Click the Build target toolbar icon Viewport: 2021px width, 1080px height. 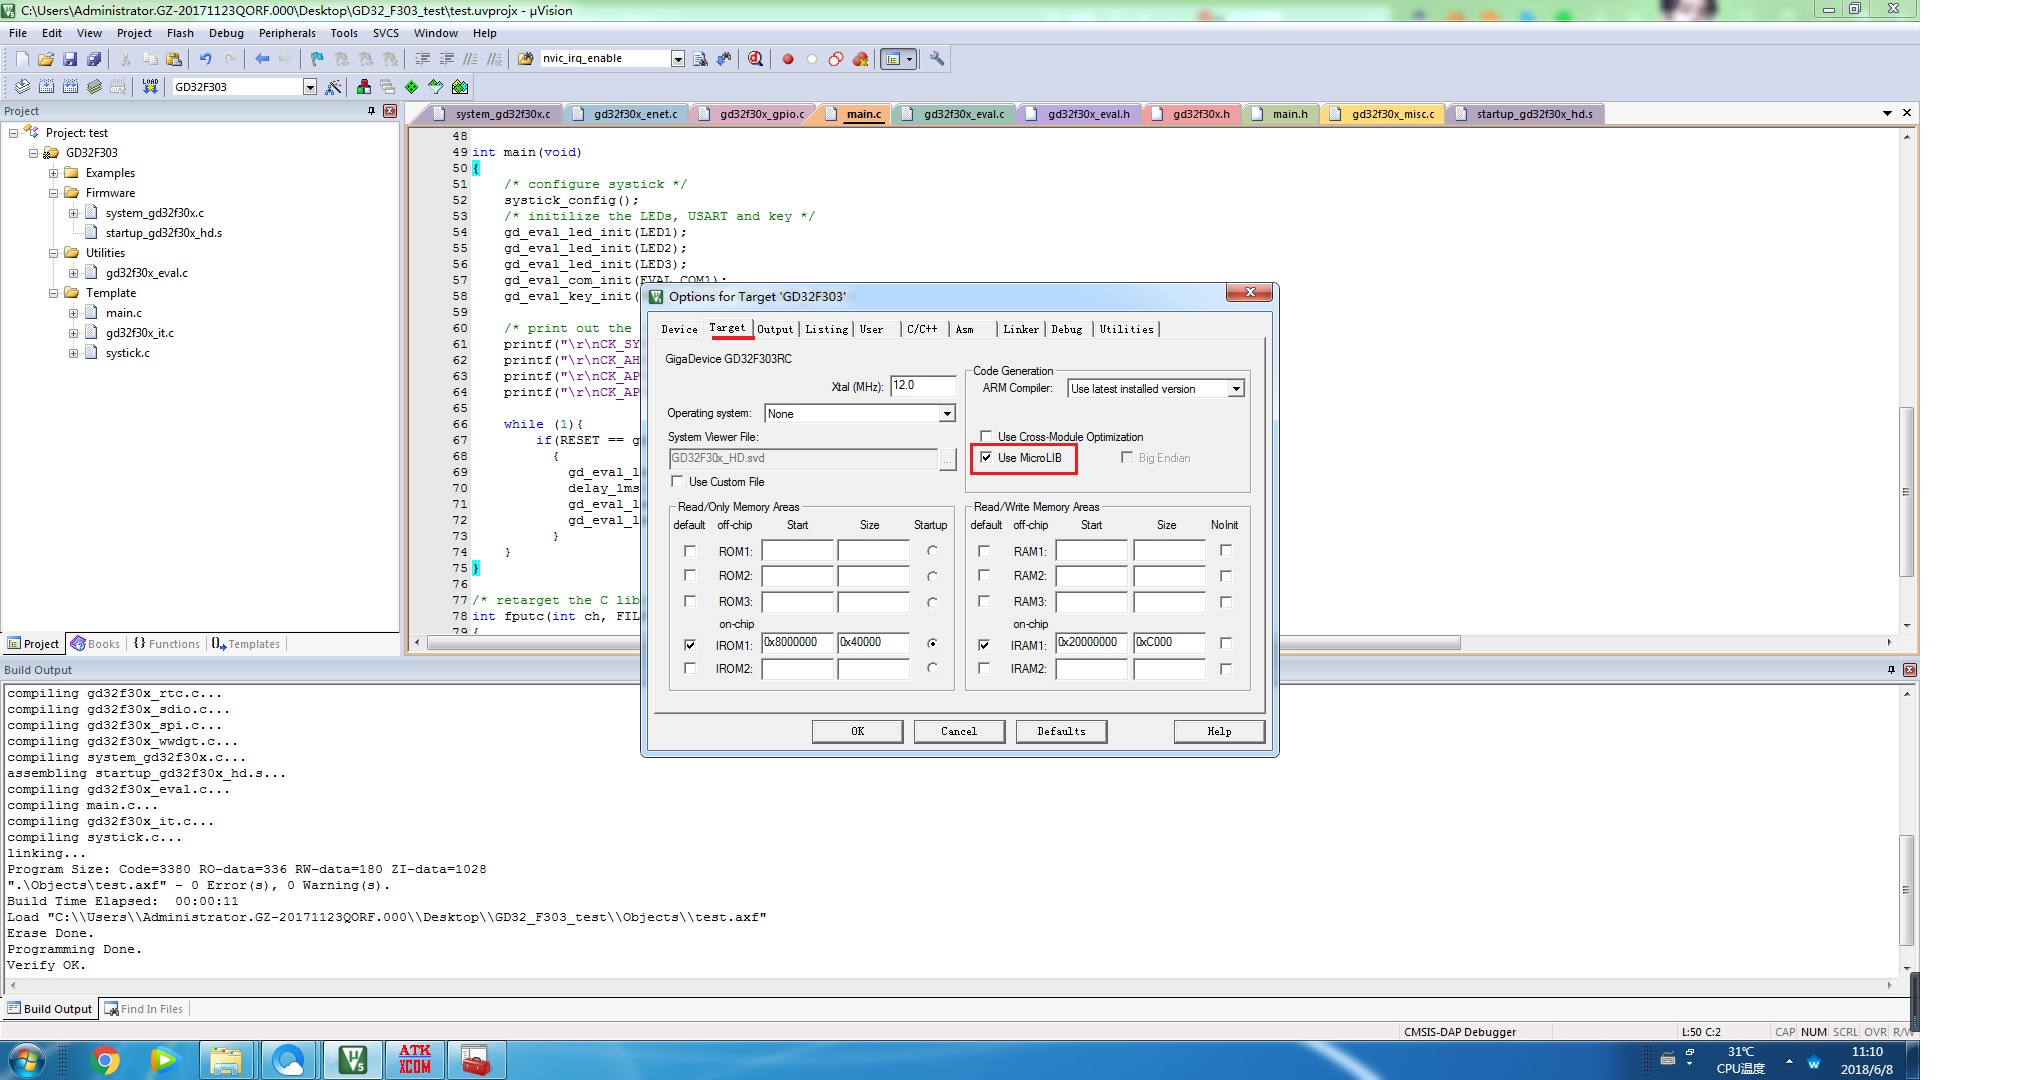tap(46, 87)
